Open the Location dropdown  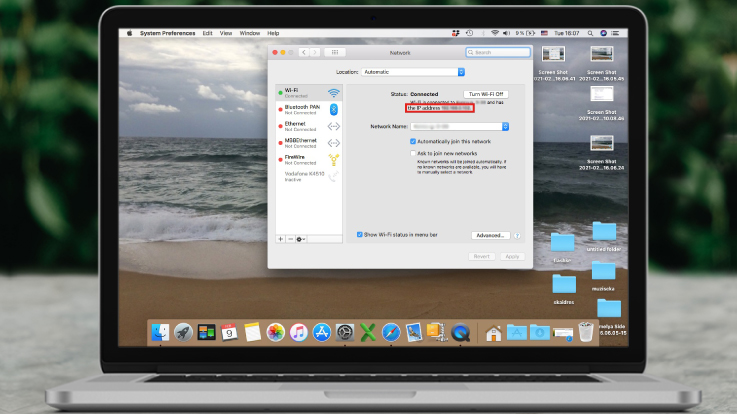[x=413, y=72]
